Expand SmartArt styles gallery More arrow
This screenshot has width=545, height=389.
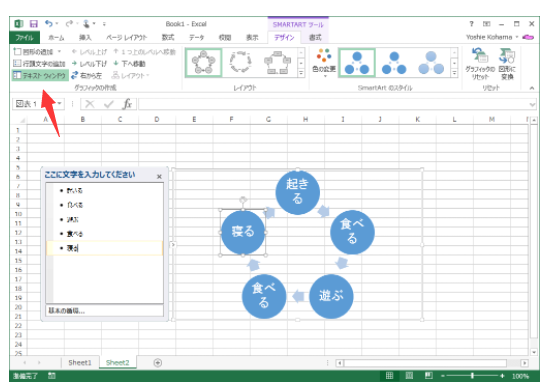[454, 73]
